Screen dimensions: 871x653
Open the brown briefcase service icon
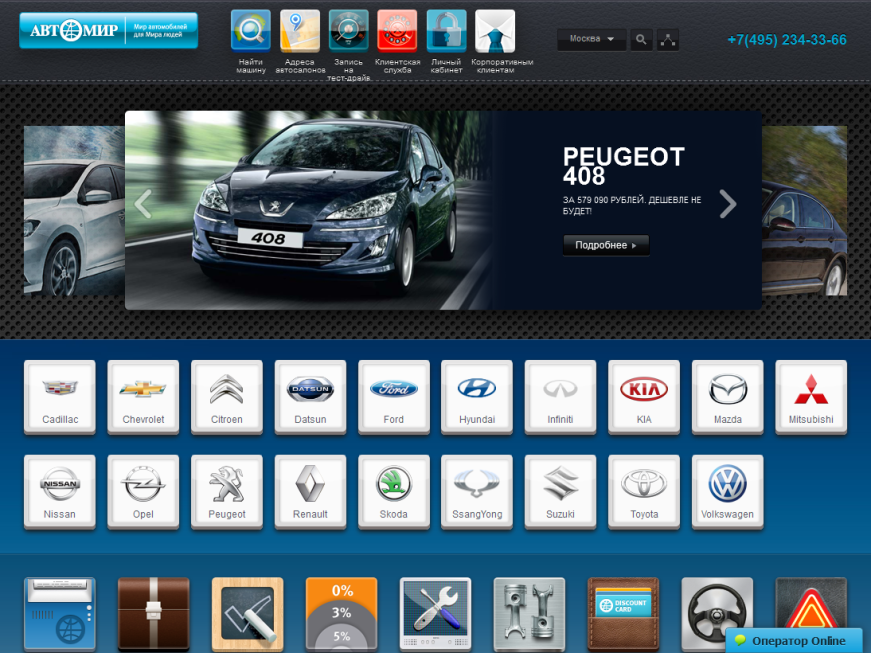[153, 615]
